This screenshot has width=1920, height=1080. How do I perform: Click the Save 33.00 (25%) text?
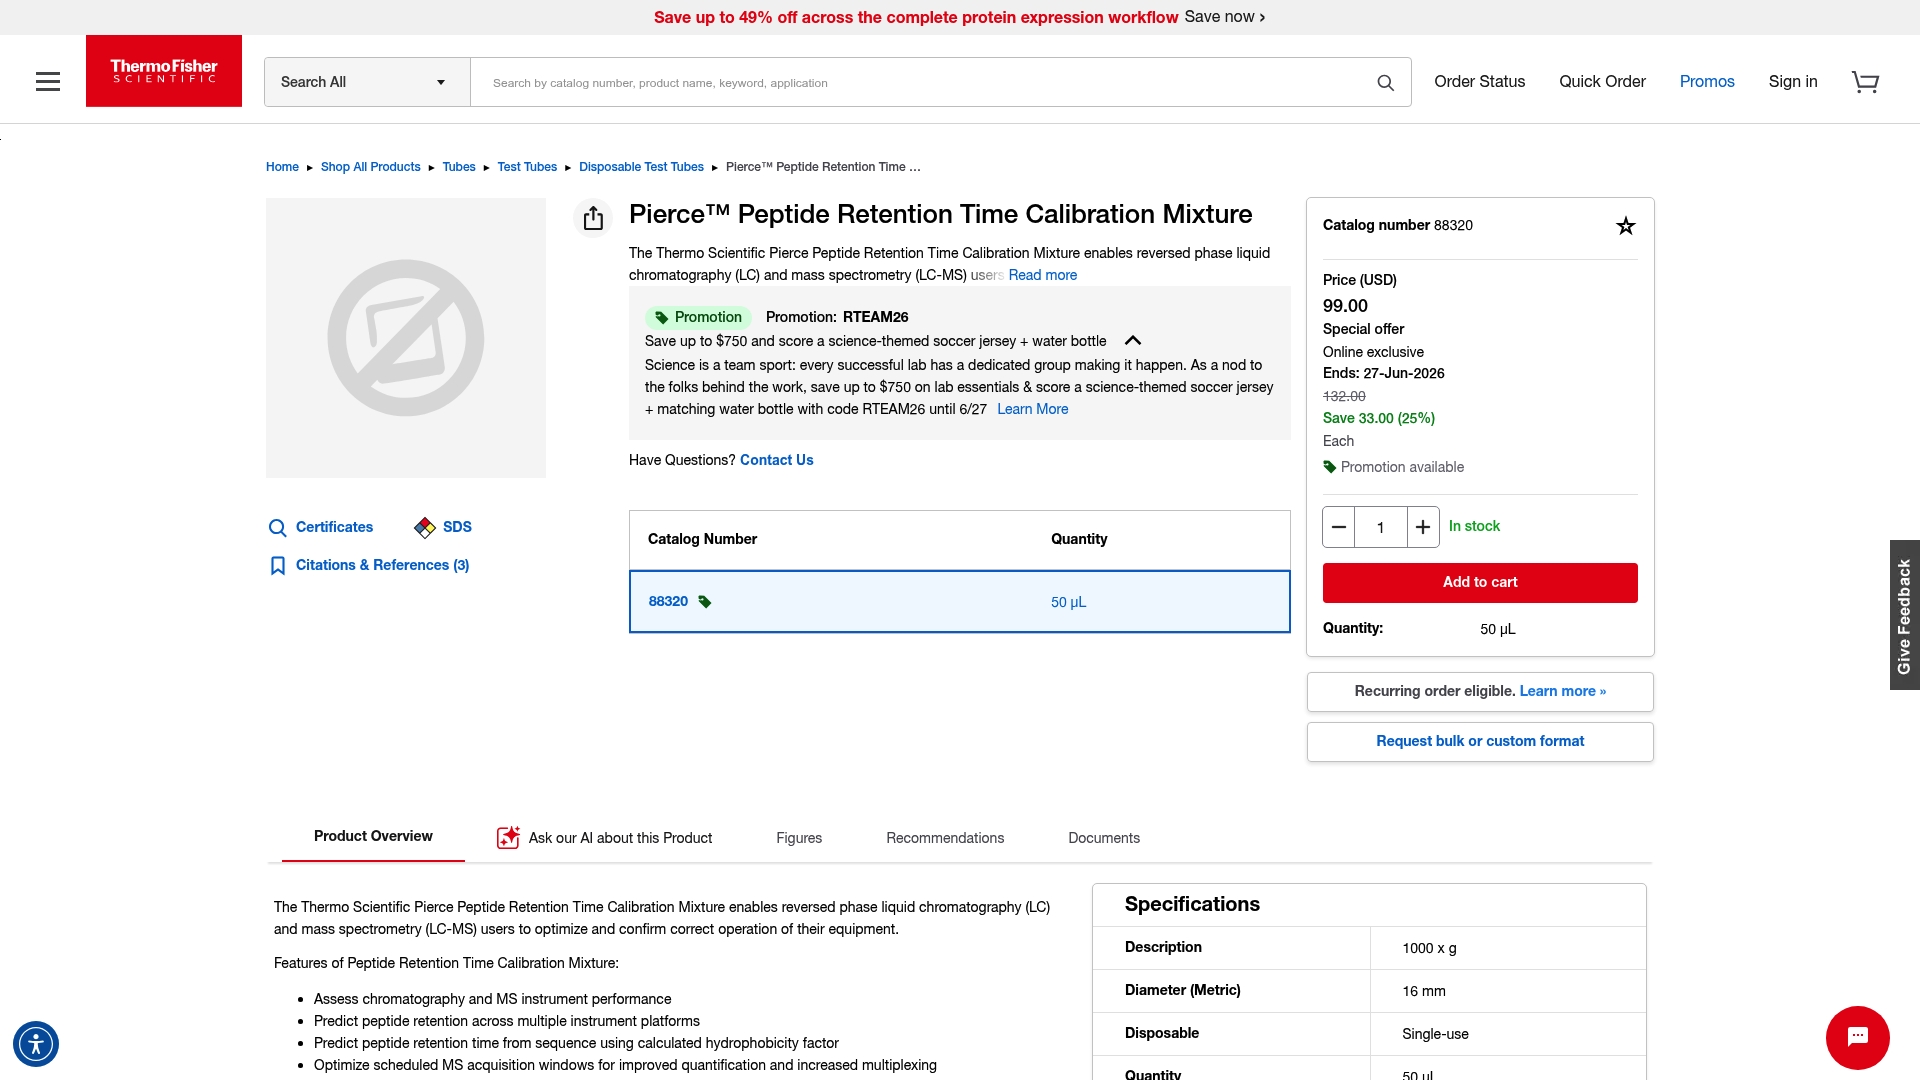(x=1379, y=418)
